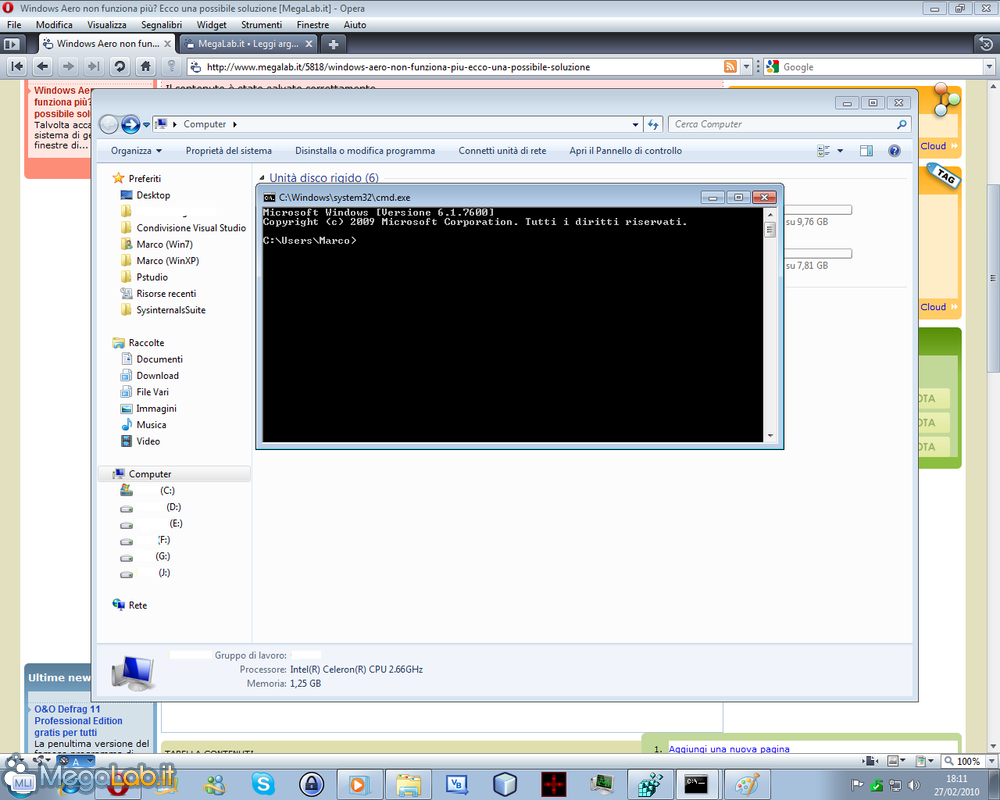Open the Google search engine dropdown arrow

[x=989, y=67]
